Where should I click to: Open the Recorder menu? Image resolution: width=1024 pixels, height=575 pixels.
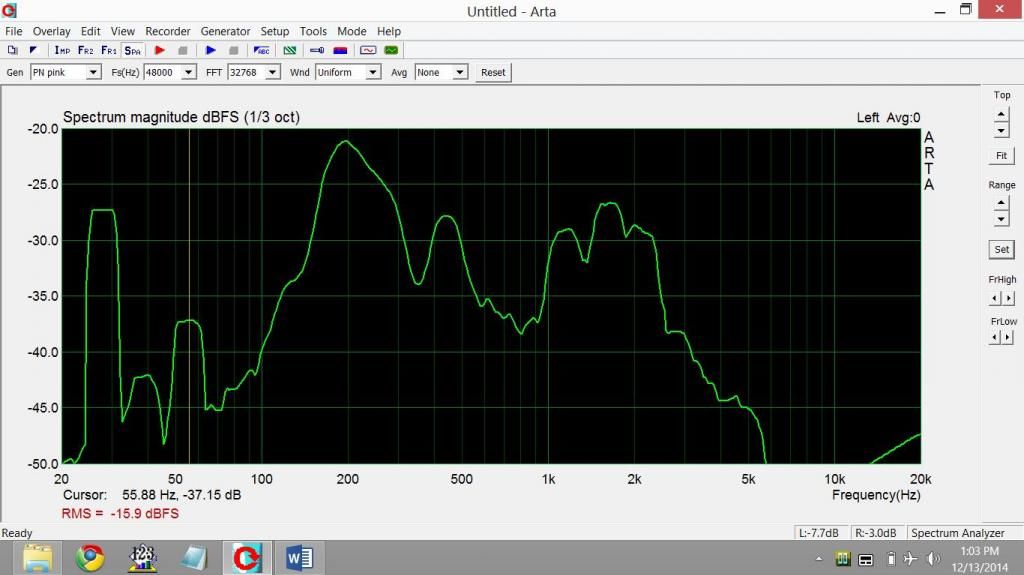(168, 31)
